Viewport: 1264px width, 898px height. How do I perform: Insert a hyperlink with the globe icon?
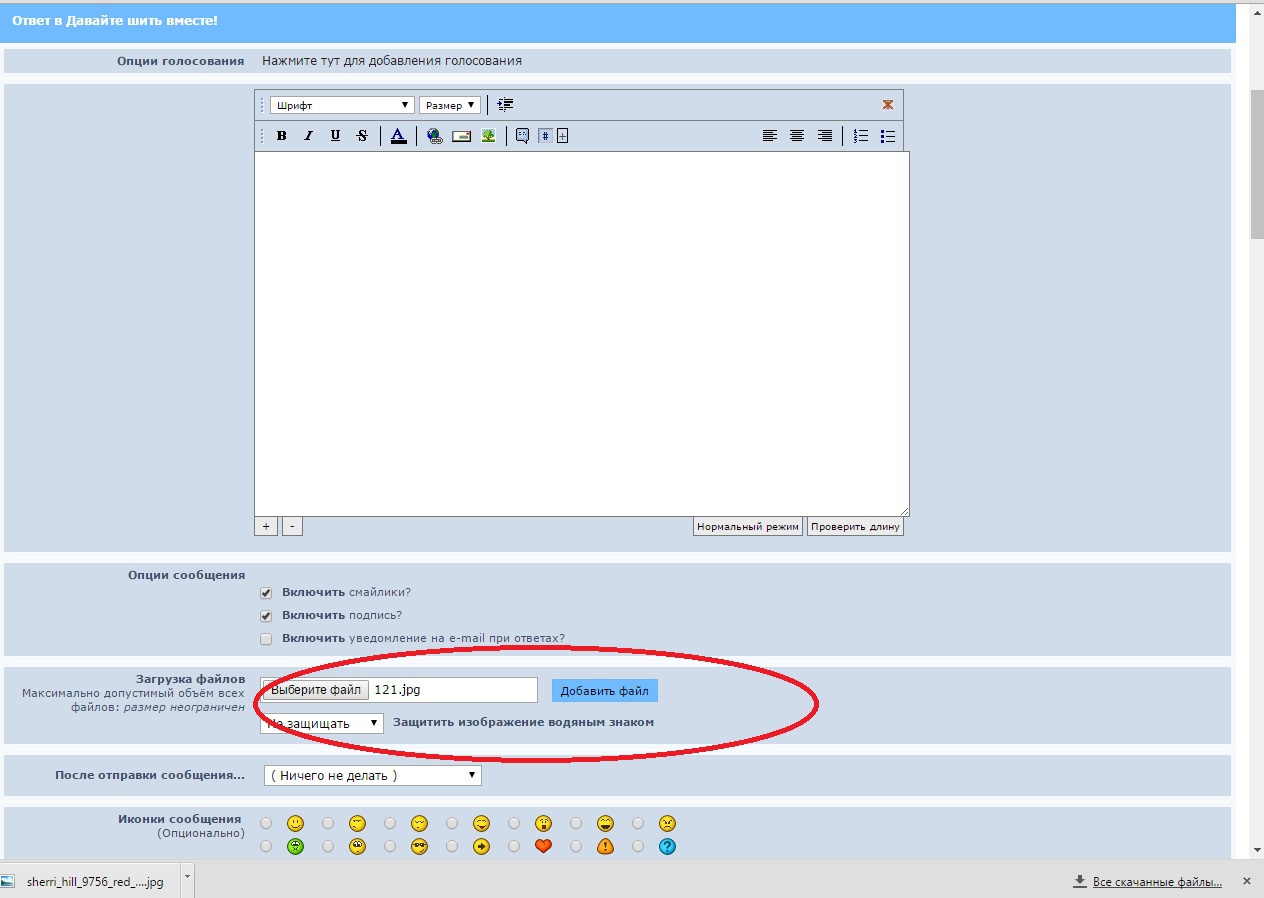(434, 136)
